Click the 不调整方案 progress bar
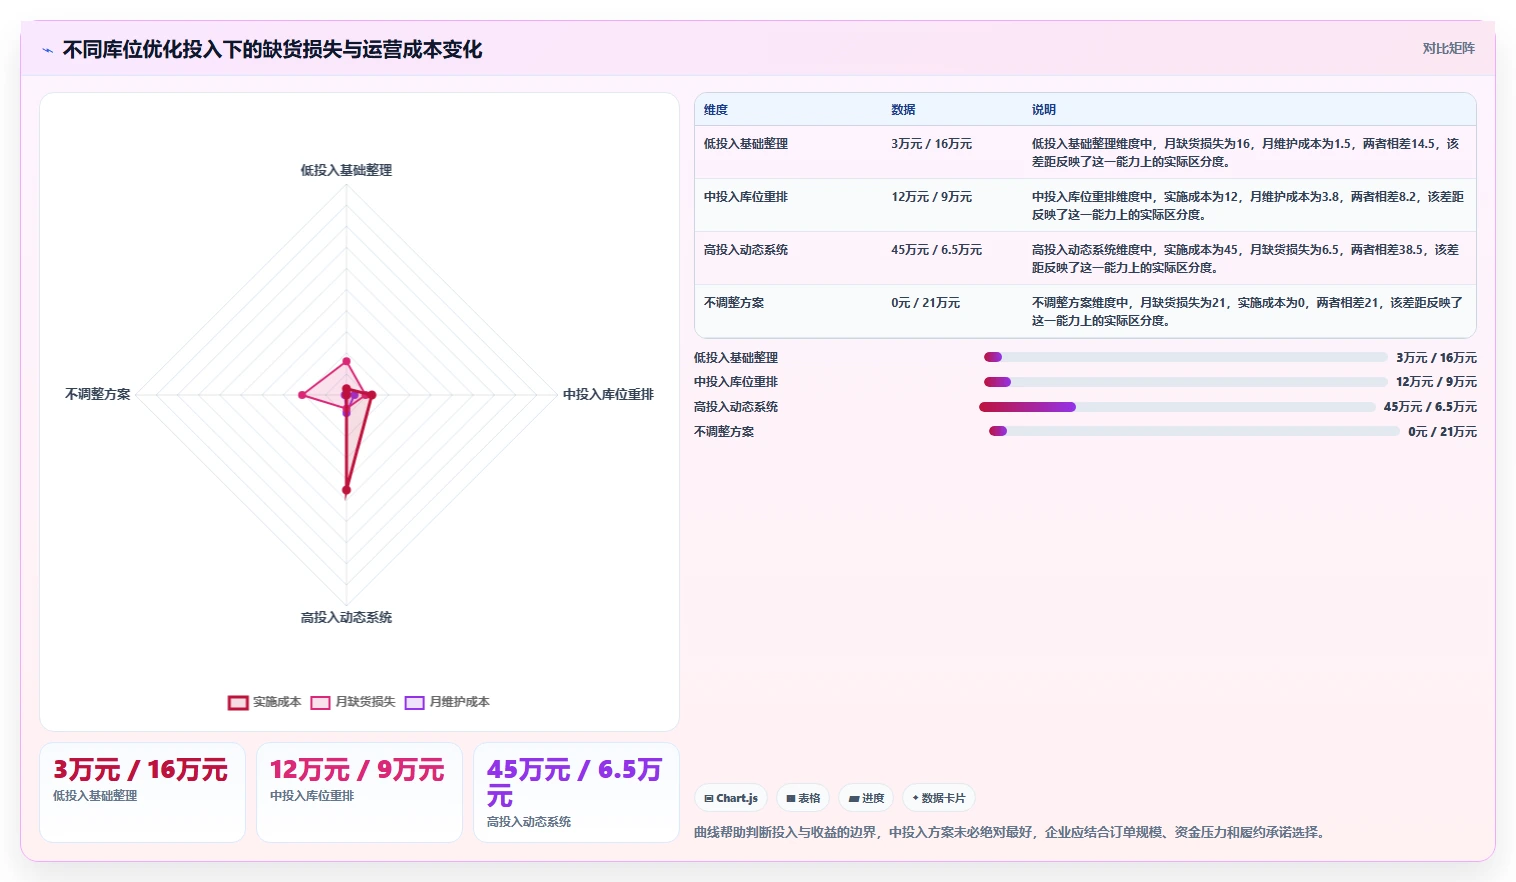This screenshot has width=1516, height=882. click(1194, 432)
